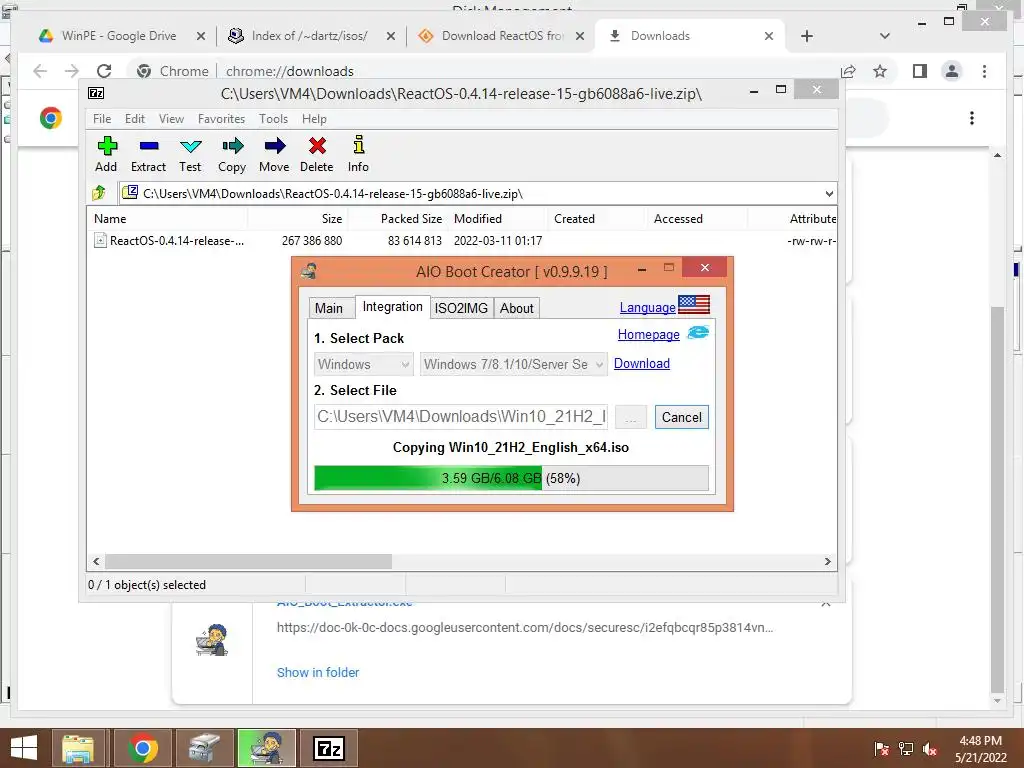
Task: Click the red Delete icon in 7-Zip
Action: point(317,155)
